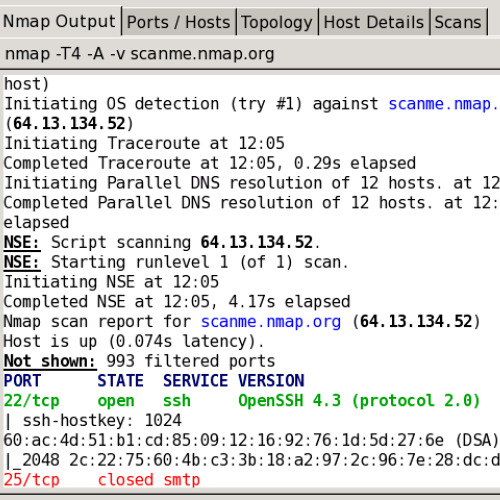Click the scanme.nmap.org link in scan report line

pyautogui.click(x=271, y=322)
